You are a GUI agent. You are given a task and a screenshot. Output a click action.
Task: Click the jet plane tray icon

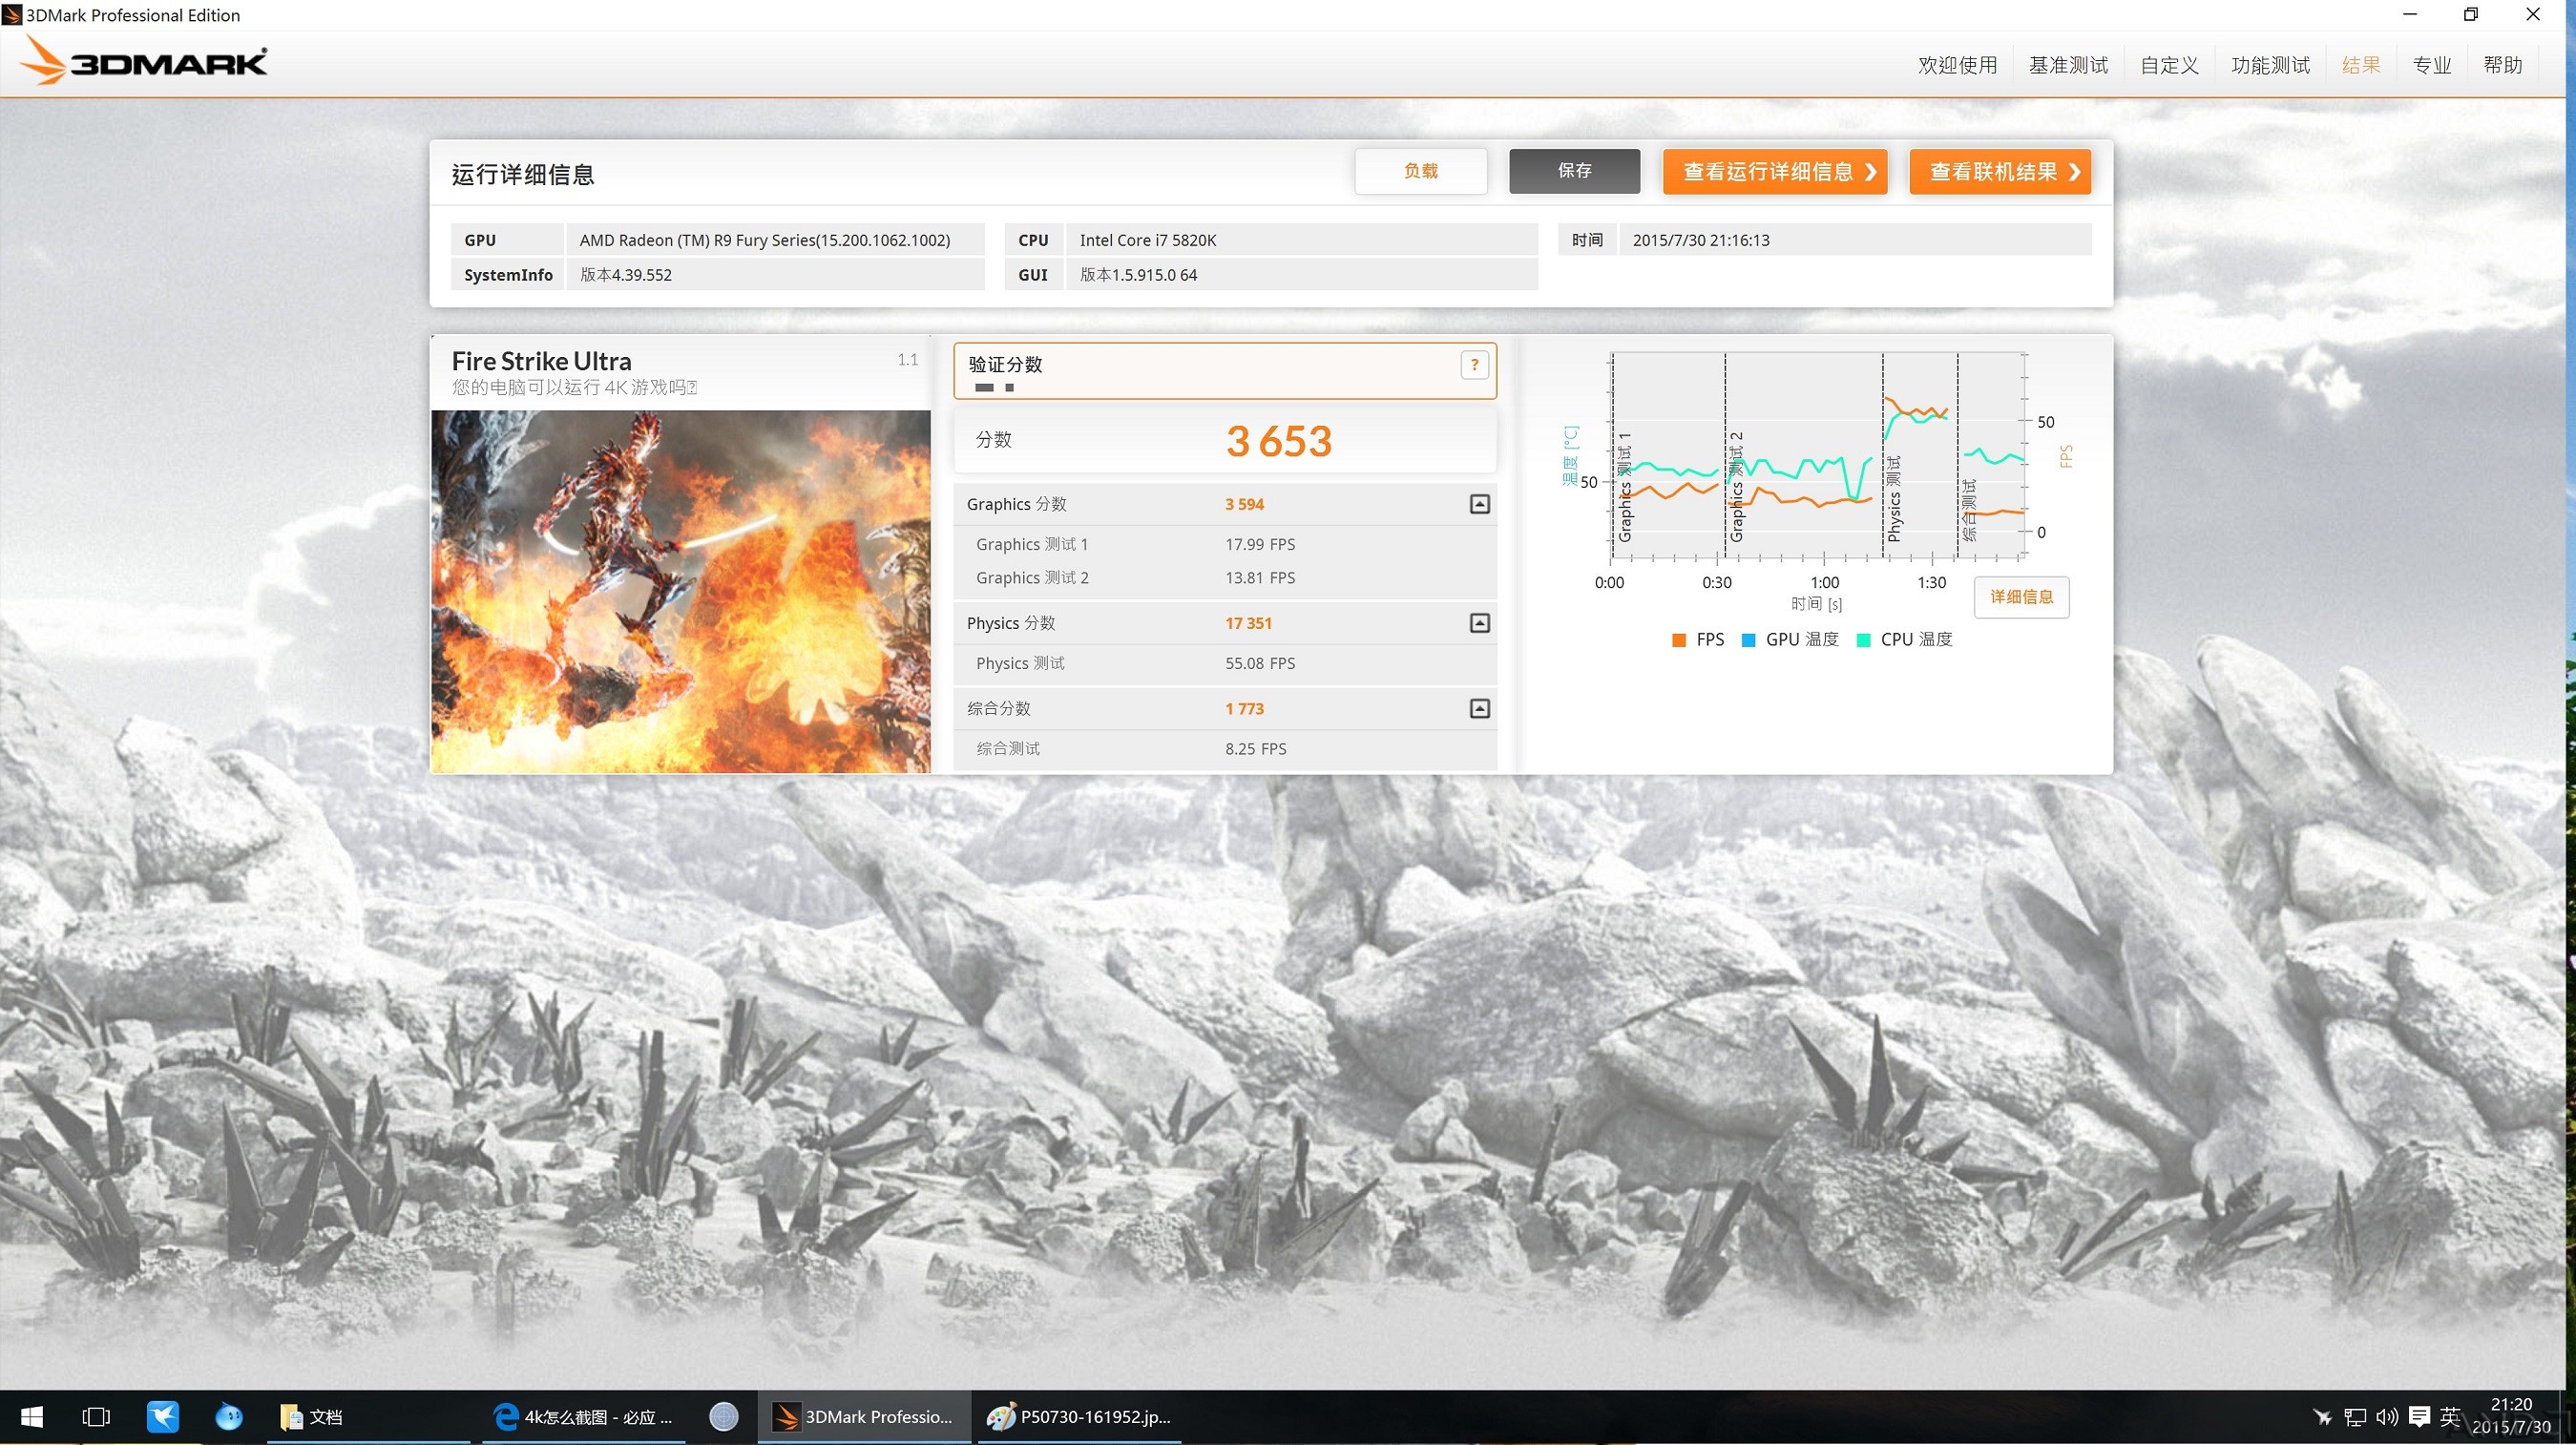coord(2322,1417)
